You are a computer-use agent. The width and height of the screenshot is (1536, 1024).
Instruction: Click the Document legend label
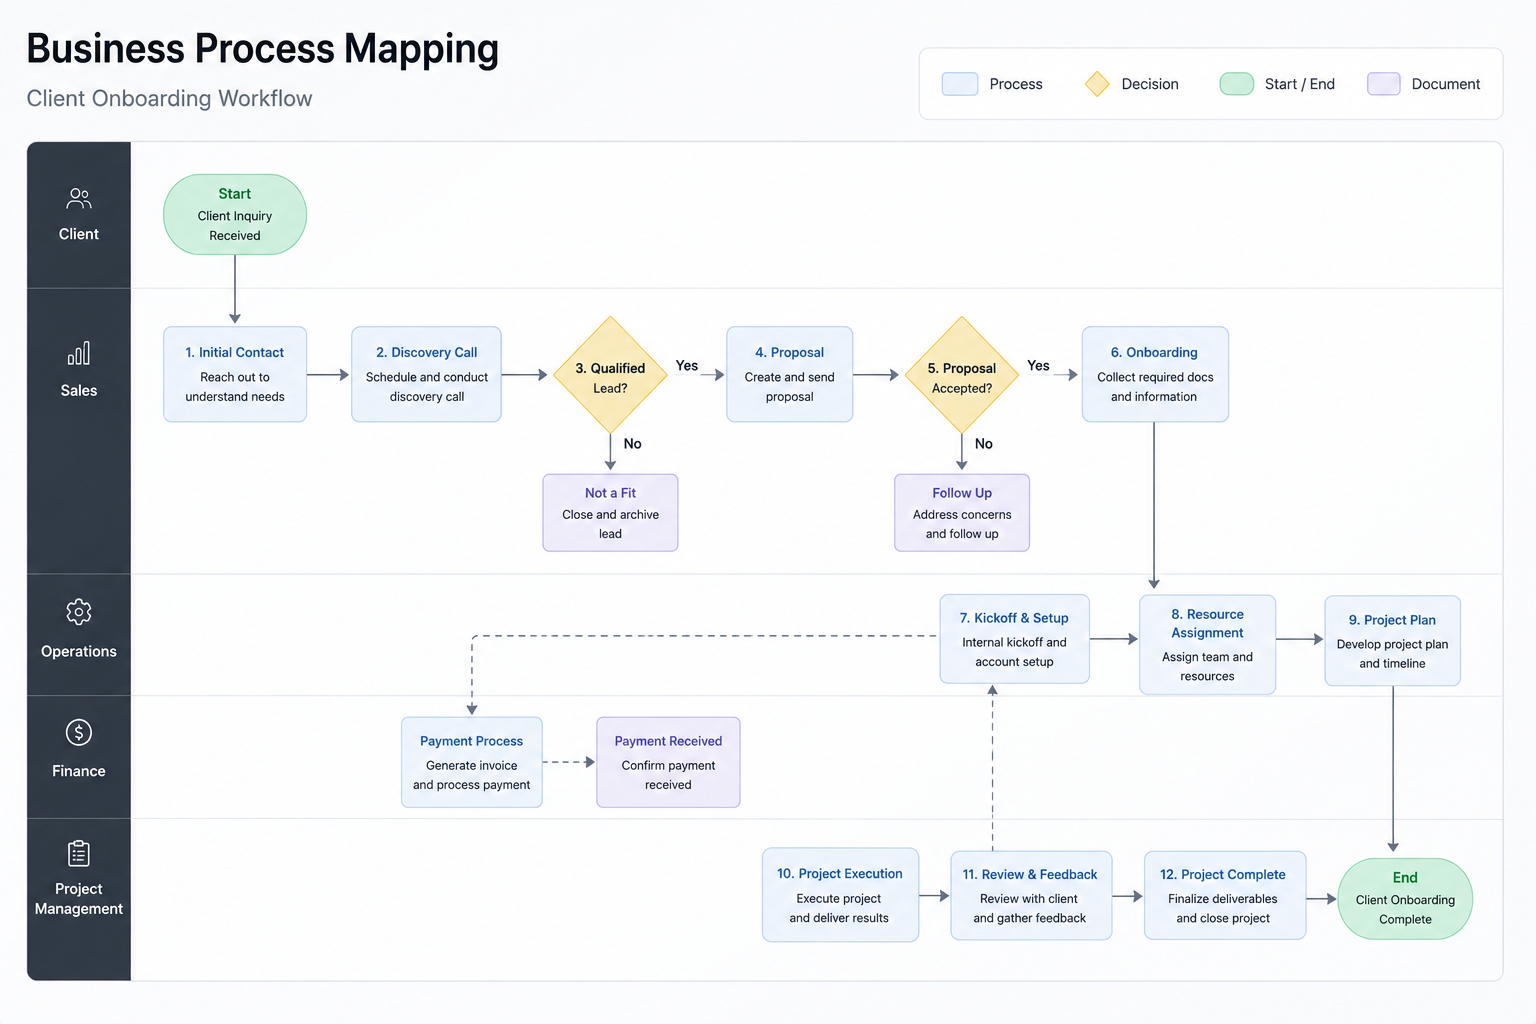(1446, 84)
